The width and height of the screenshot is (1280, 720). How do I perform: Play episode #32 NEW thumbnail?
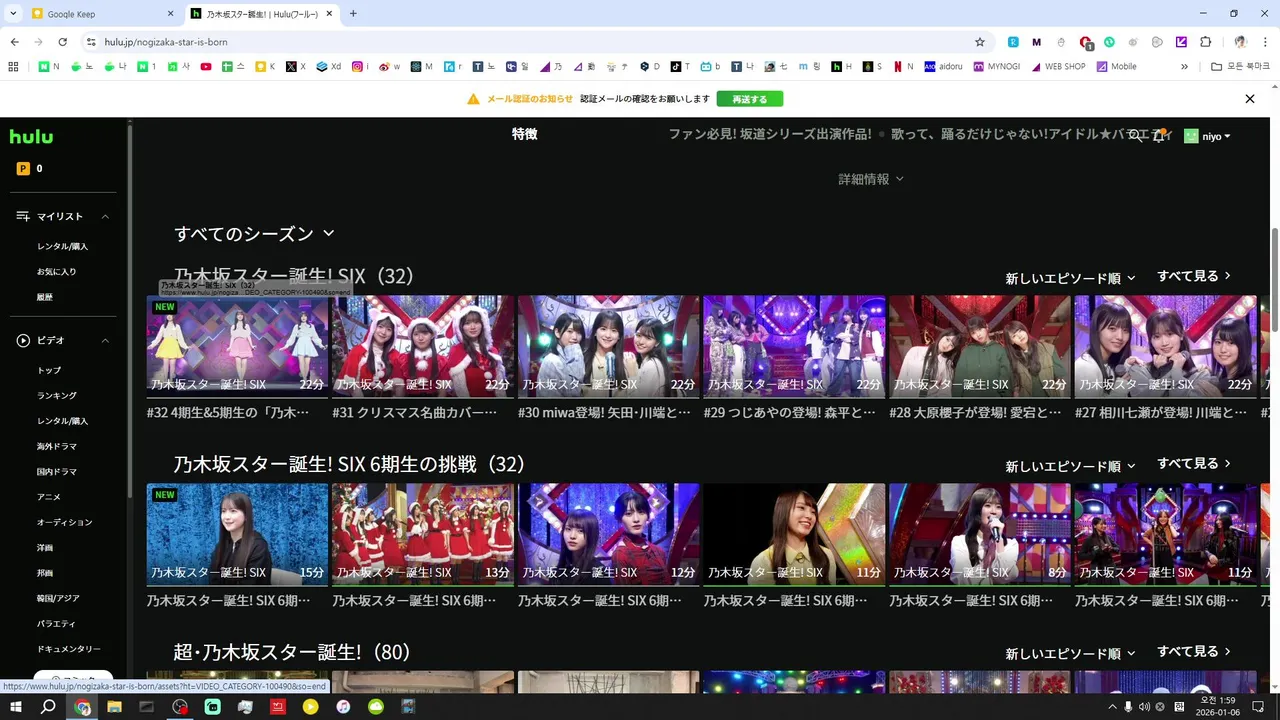click(237, 346)
